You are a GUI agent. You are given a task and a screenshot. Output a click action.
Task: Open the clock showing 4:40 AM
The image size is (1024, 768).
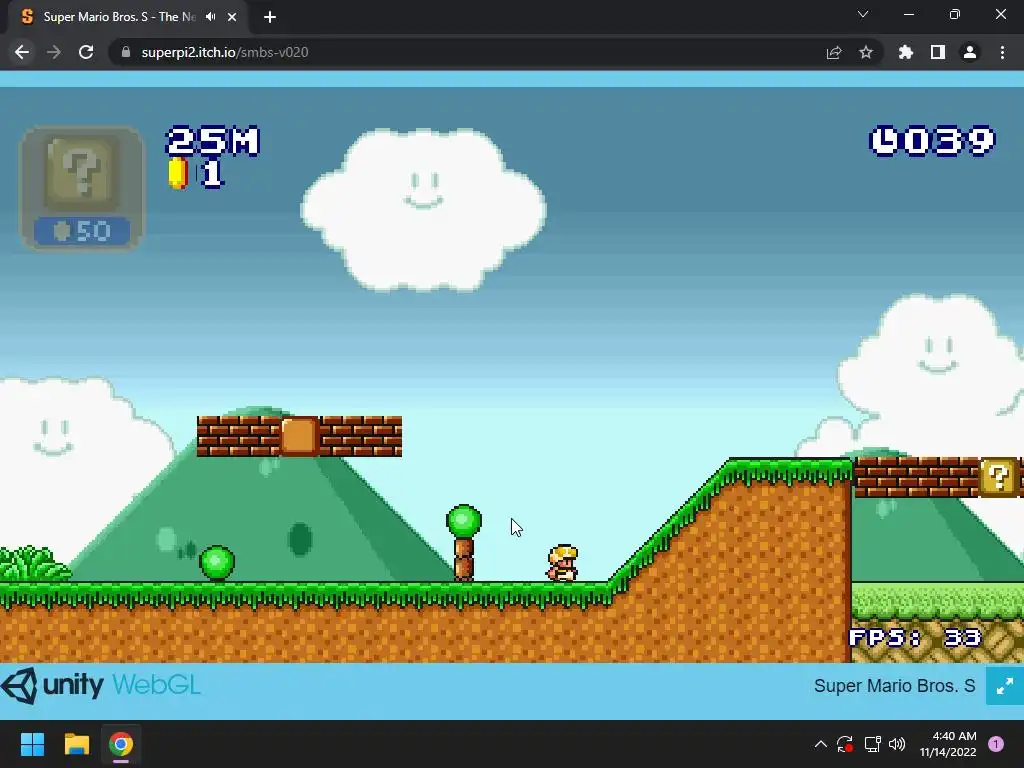[x=948, y=744]
